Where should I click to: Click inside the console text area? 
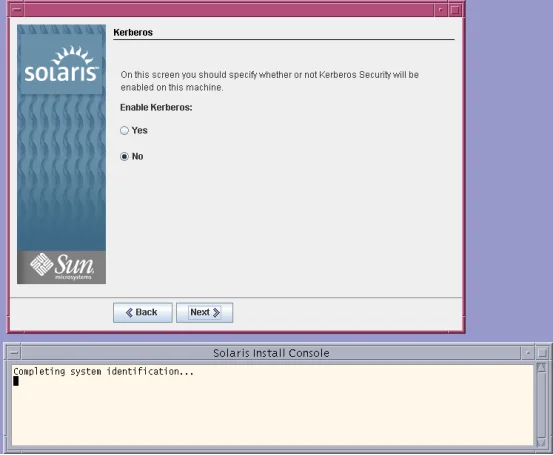[x=272, y=405]
